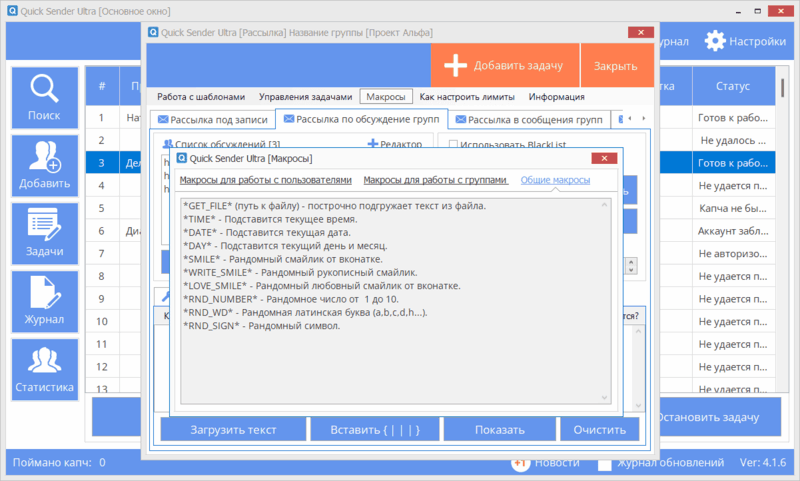Open the Журнал log sidebar icon
Image resolution: width=800 pixels, height=481 pixels.
tap(44, 300)
